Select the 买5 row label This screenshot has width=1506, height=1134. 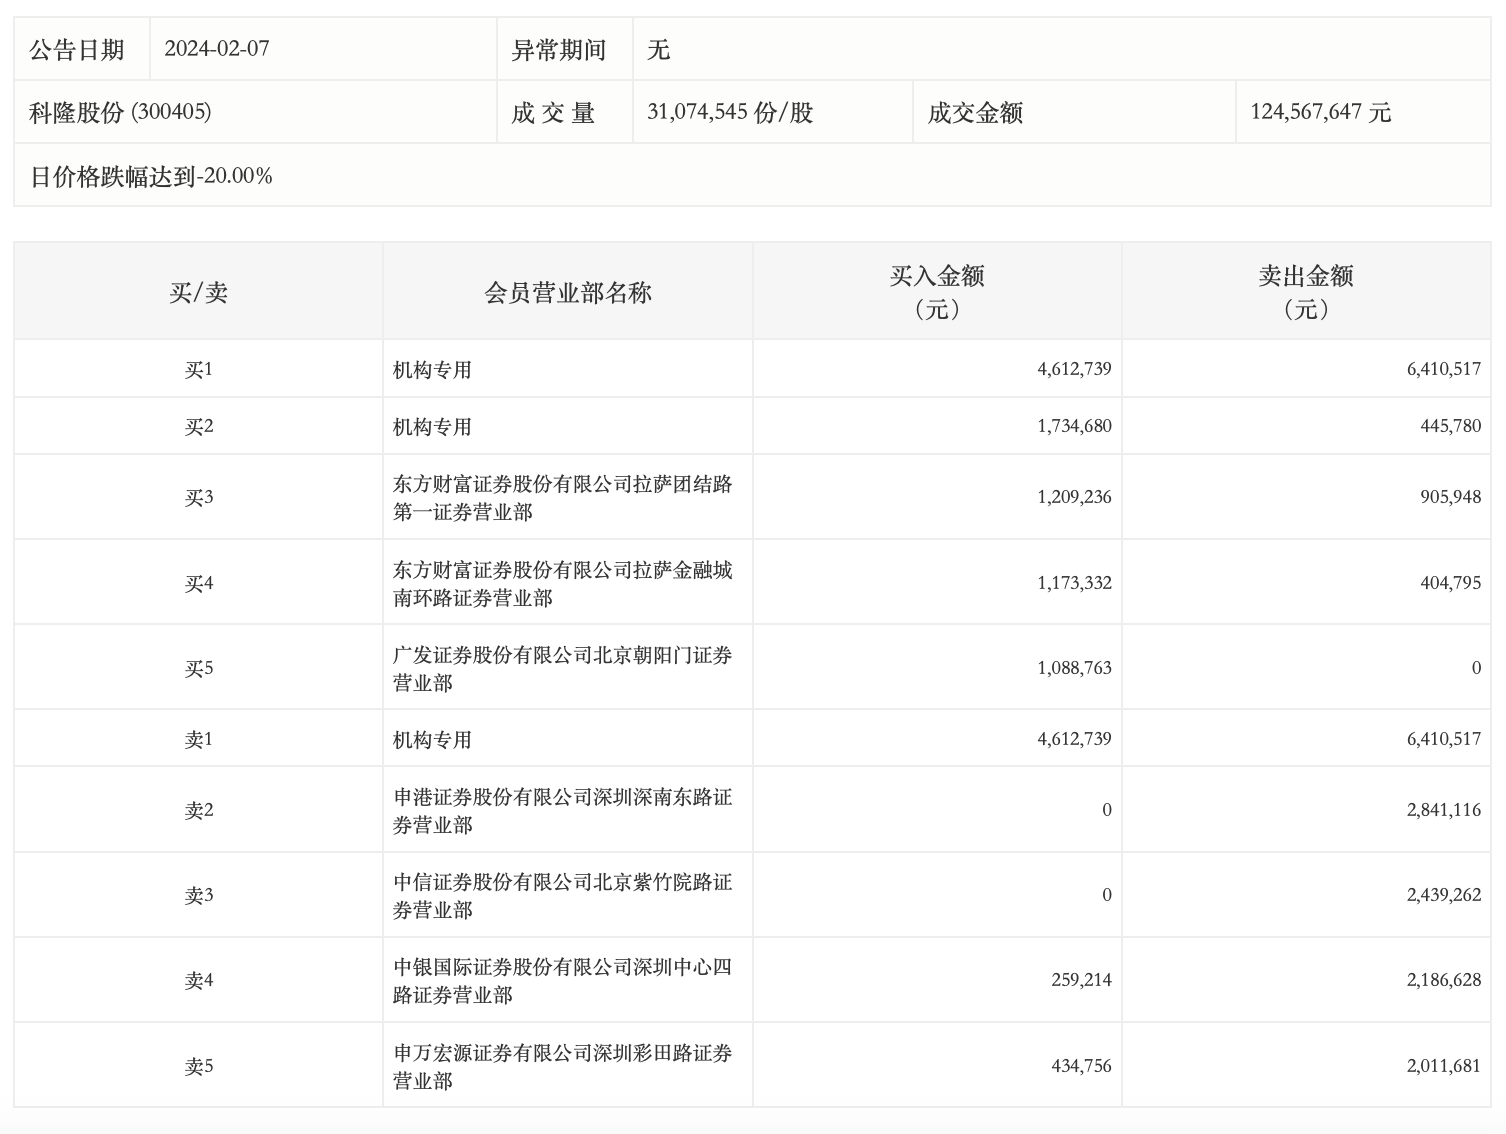[x=198, y=668]
